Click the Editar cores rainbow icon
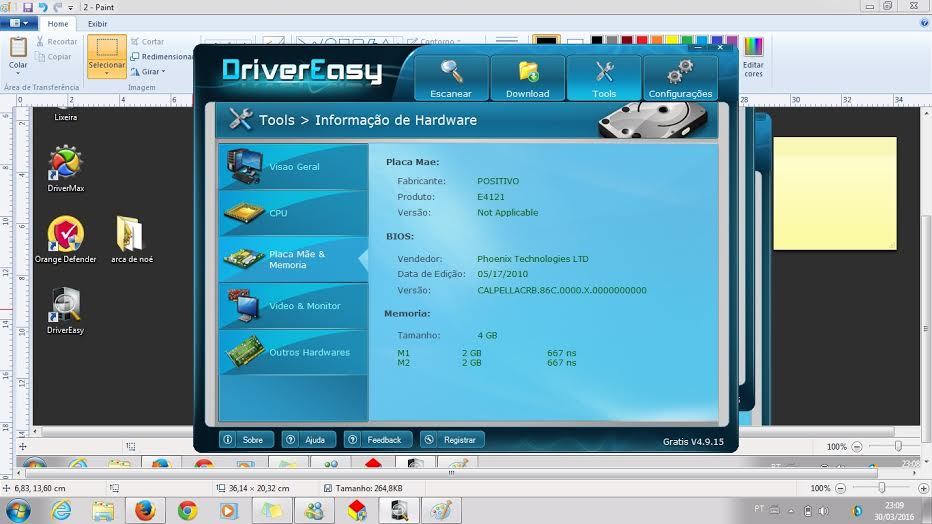 tap(753, 46)
